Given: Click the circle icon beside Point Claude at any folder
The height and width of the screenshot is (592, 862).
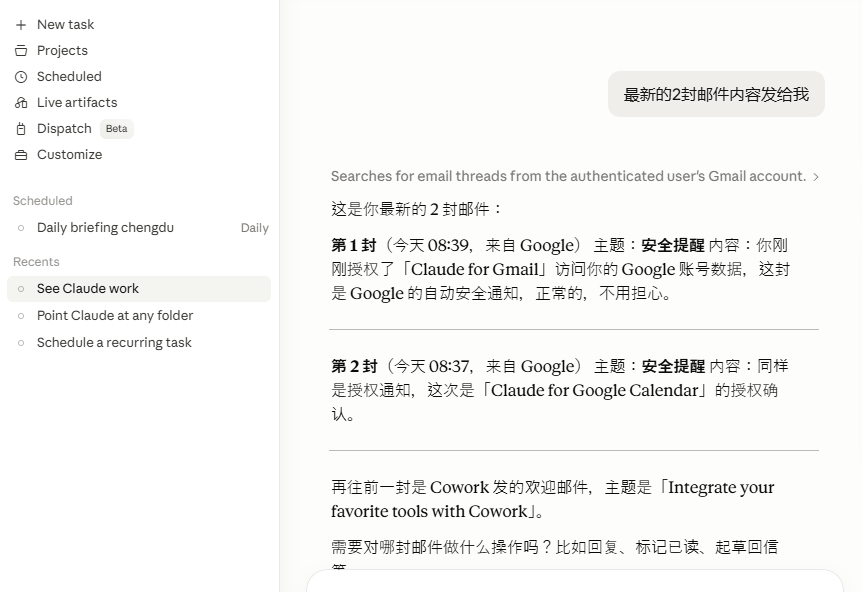Looking at the screenshot, I should pos(21,316).
